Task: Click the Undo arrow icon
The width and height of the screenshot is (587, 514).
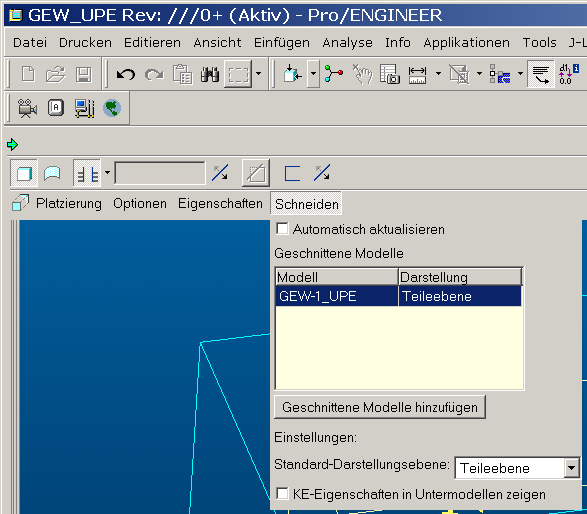Action: 126,74
